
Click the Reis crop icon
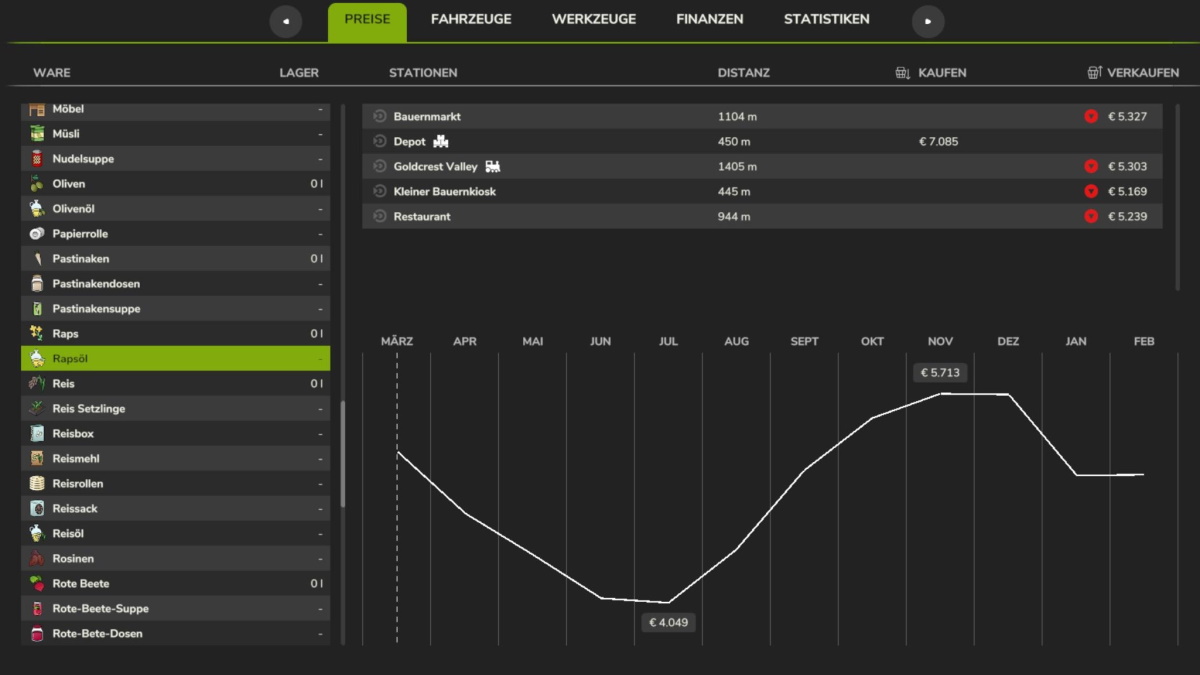[37, 384]
